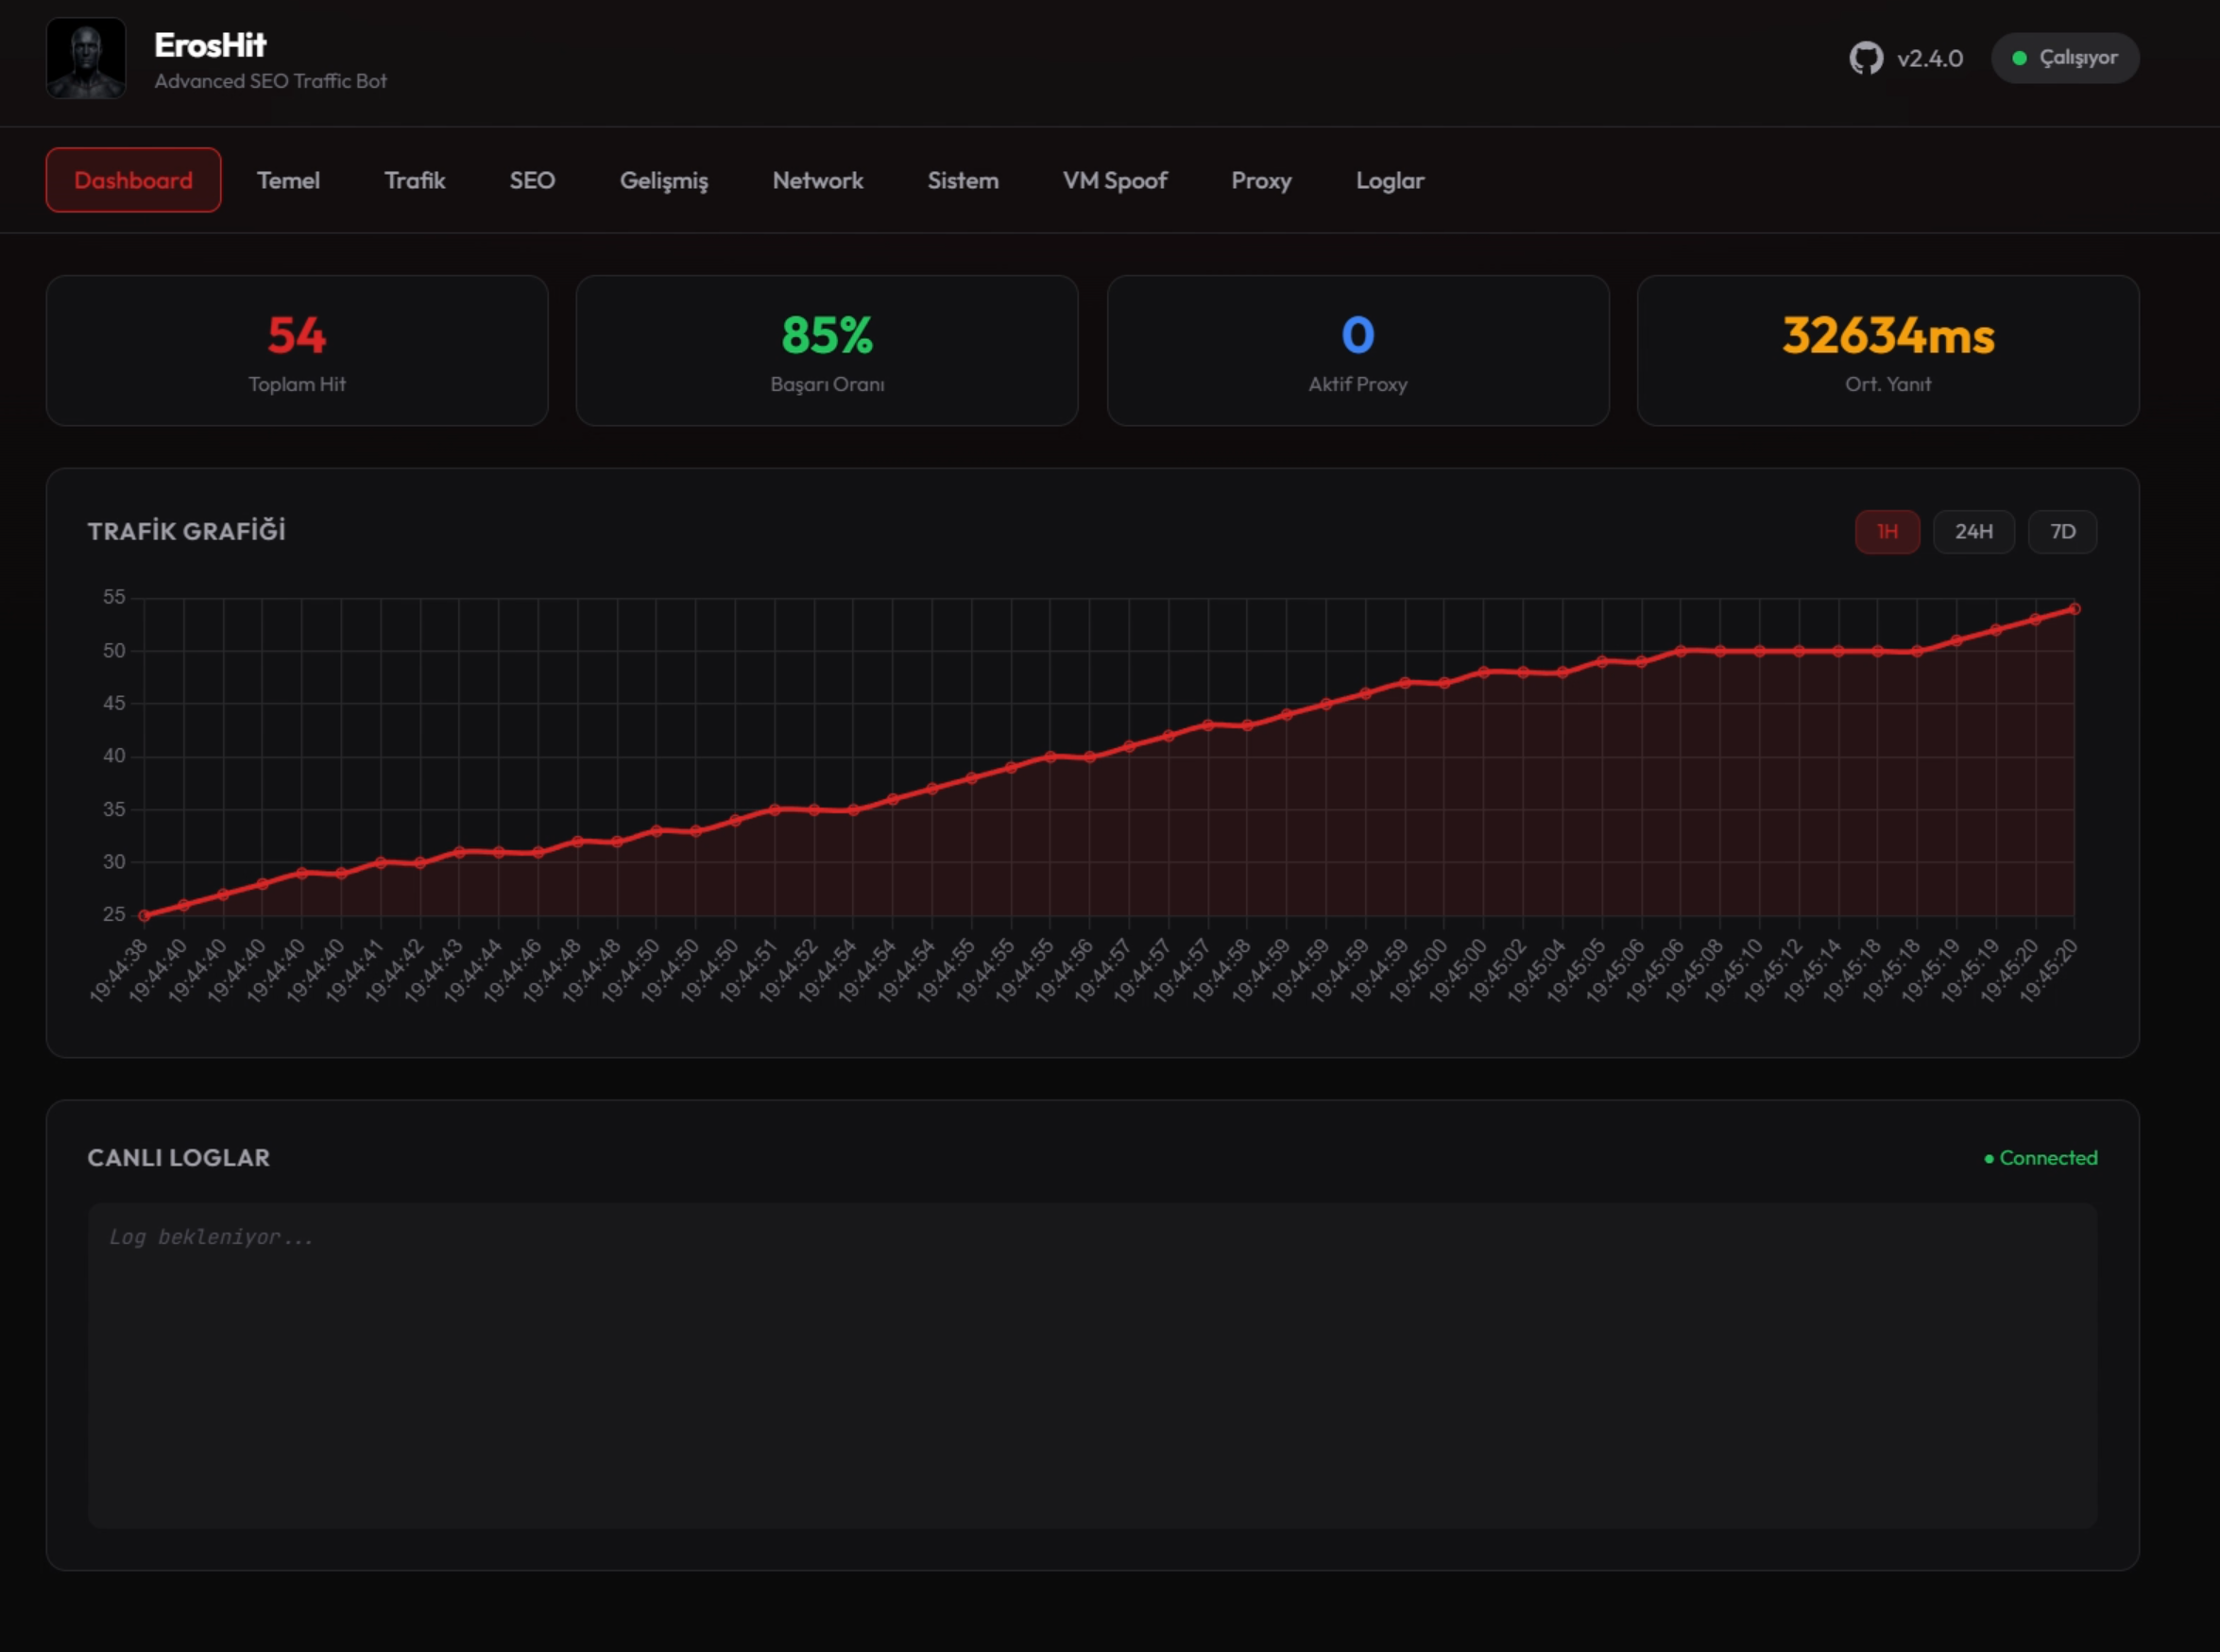Select the 1H chart range
Screen dimensions: 2220x1652
(x=1887, y=531)
